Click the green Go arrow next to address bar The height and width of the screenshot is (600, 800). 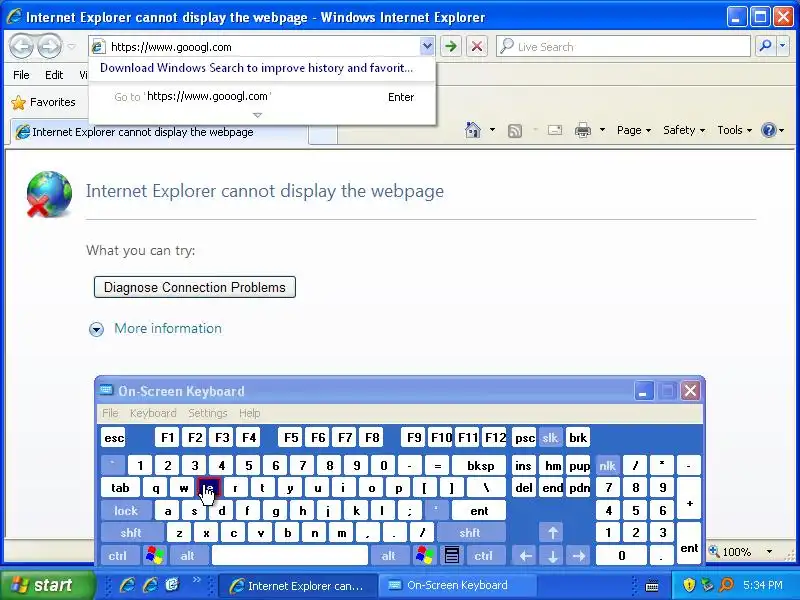tap(451, 46)
